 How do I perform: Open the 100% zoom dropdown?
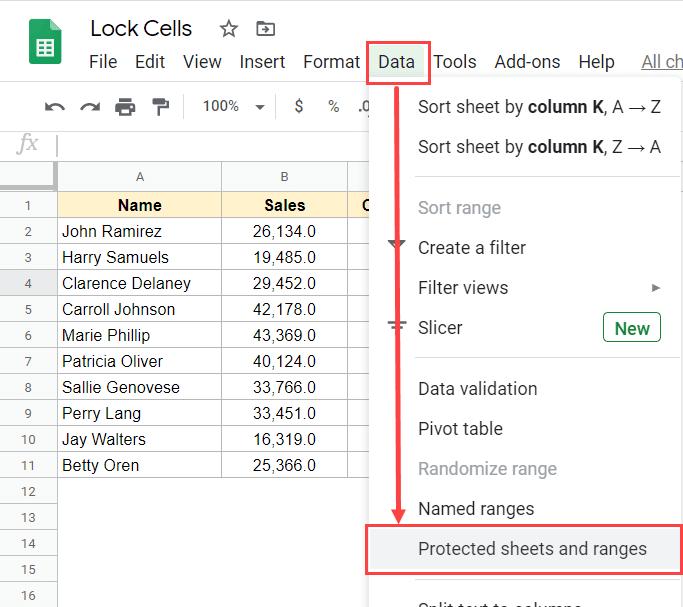(233, 106)
